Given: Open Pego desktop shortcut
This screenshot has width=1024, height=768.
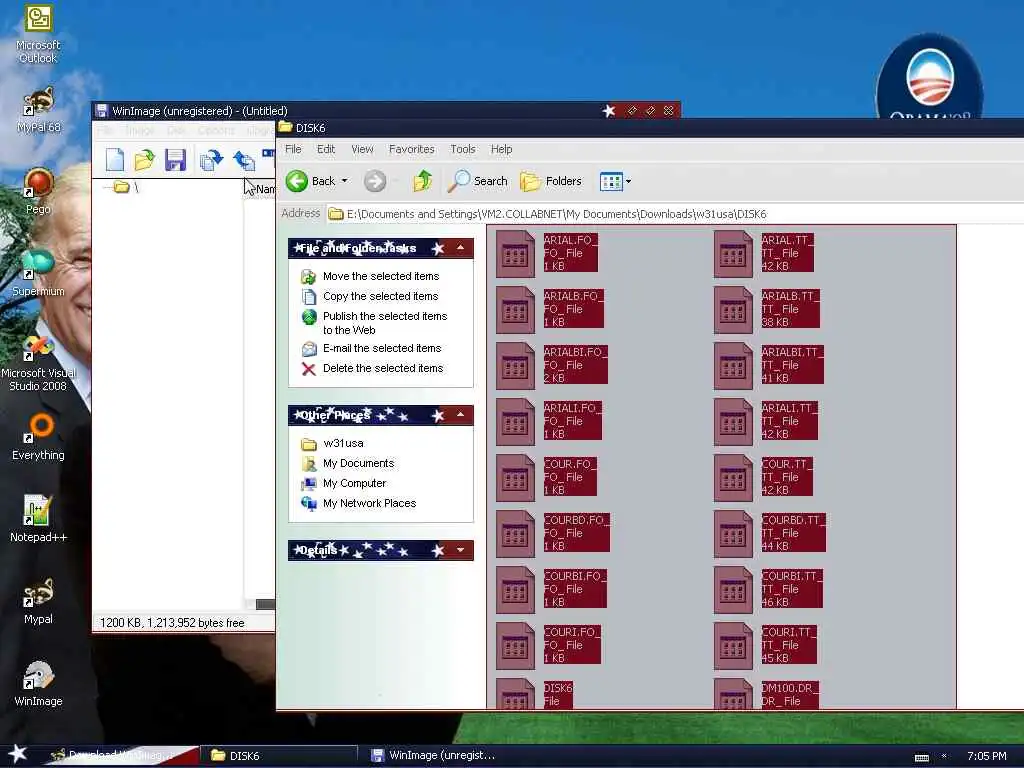Looking at the screenshot, I should point(39,191).
